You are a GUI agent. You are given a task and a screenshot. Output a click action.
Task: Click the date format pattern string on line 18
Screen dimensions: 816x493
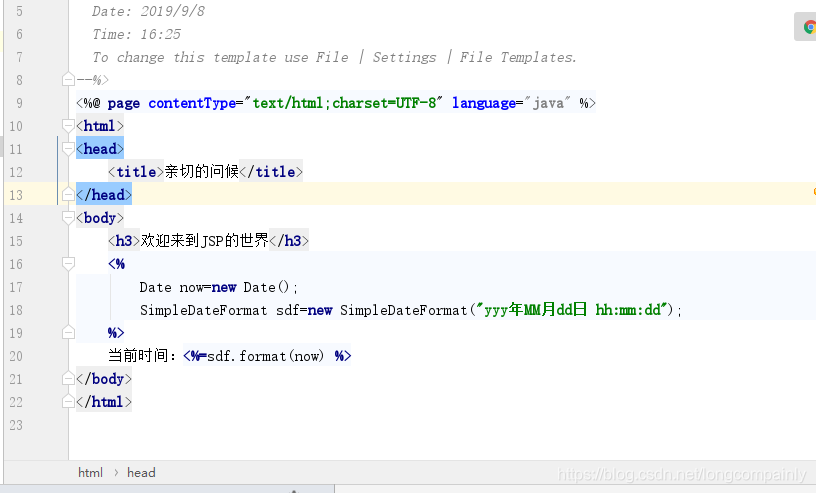coord(571,310)
